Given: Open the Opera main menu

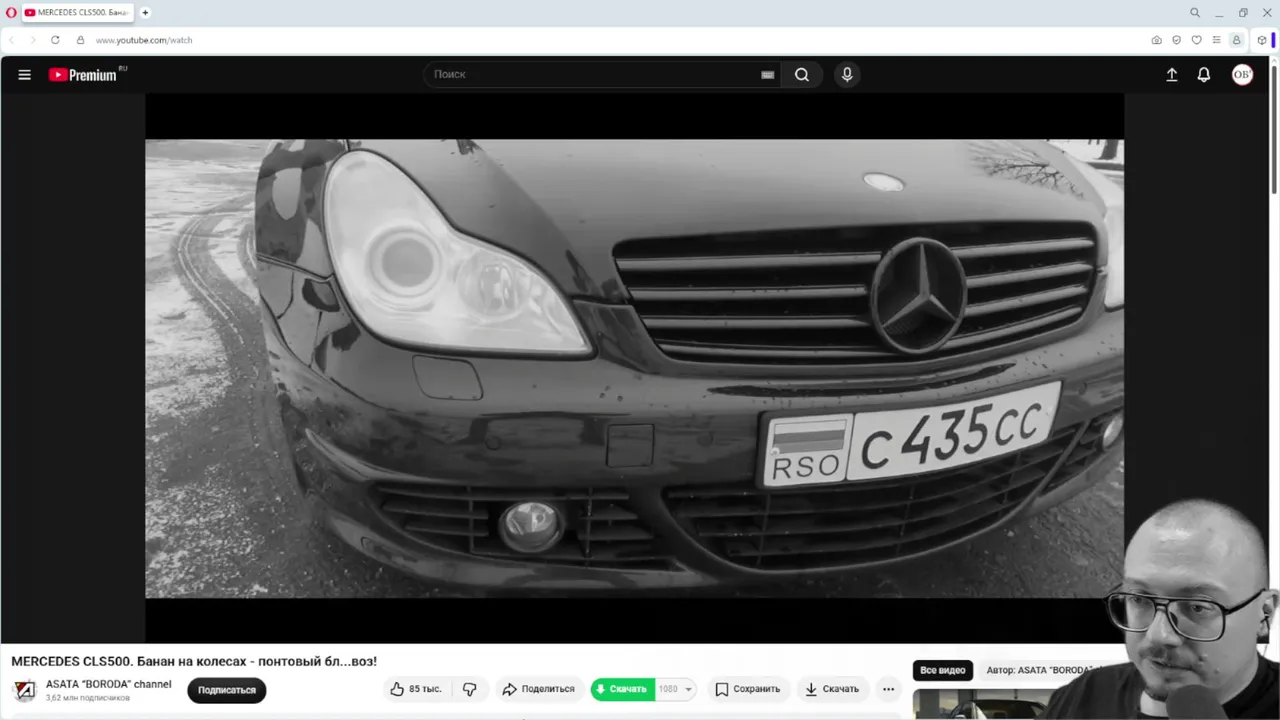Looking at the screenshot, I should (x=11, y=13).
